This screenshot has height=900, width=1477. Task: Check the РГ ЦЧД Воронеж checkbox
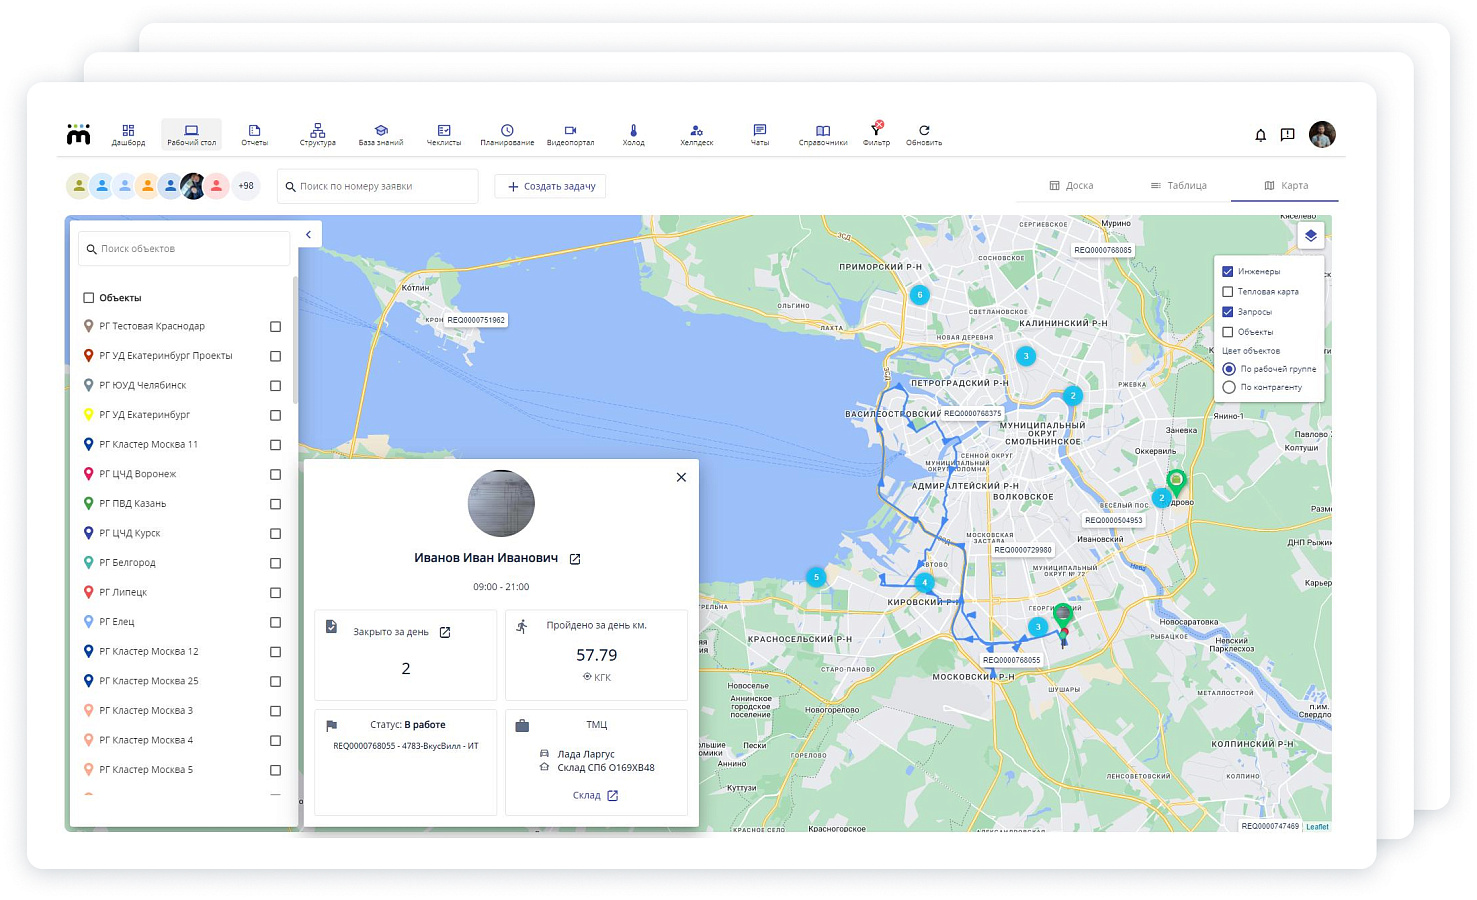point(275,475)
